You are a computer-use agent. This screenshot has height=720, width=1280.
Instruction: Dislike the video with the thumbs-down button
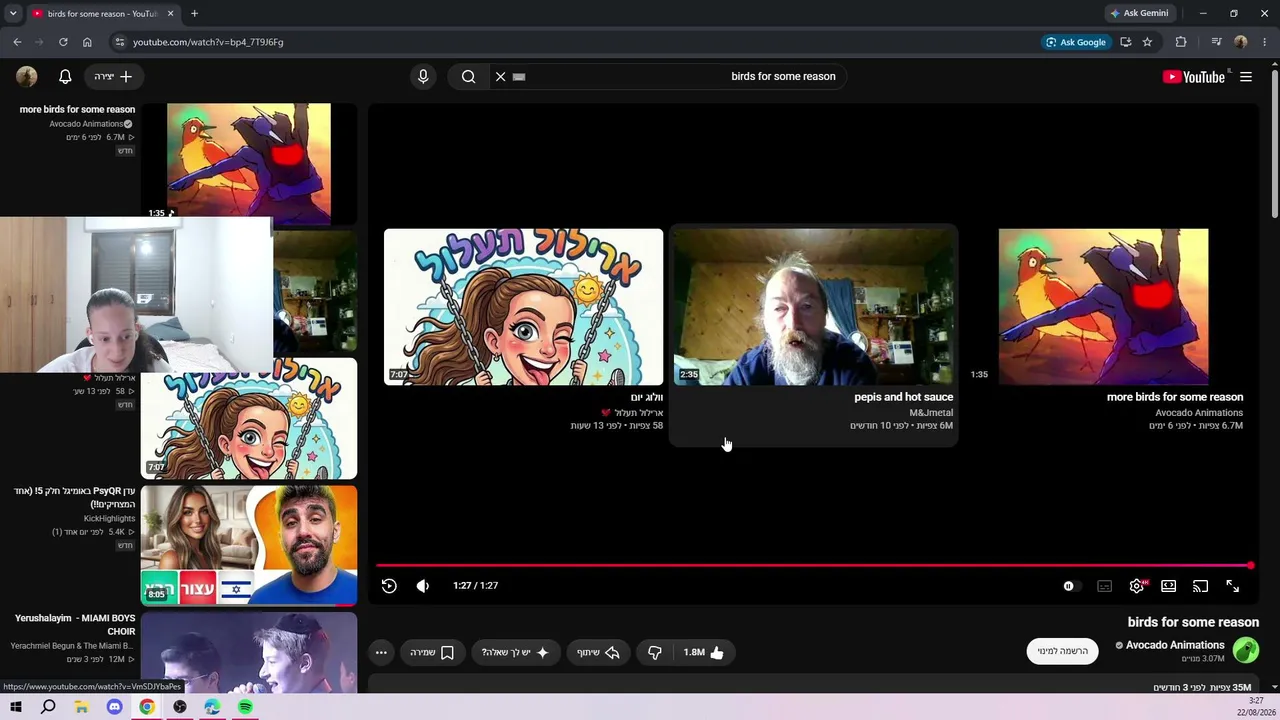655,652
